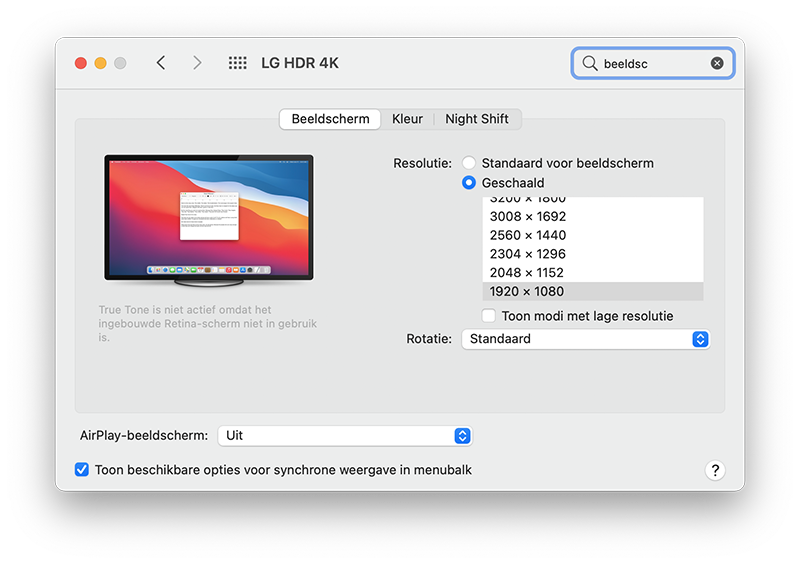Choose resolution 1920 × 1080
Image resolution: width=800 pixels, height=564 pixels.
[x=593, y=291]
